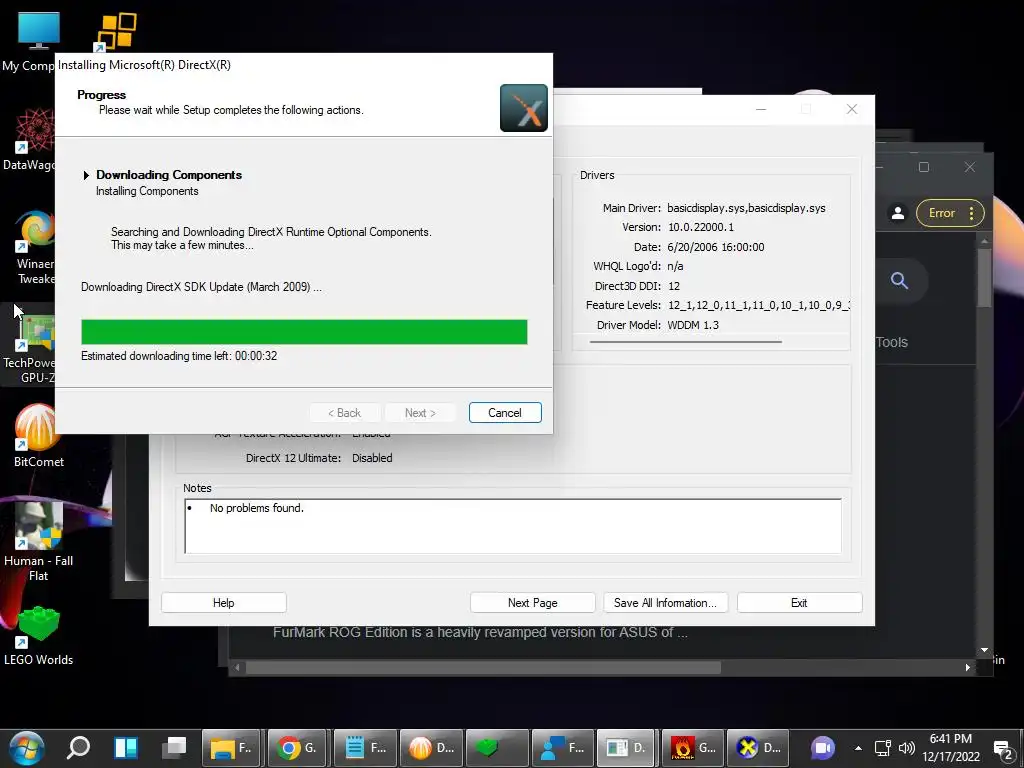Viewport: 1024px width, 768px height.
Task: Click the Feature Levels value text
Action: pyautogui.click(x=758, y=305)
